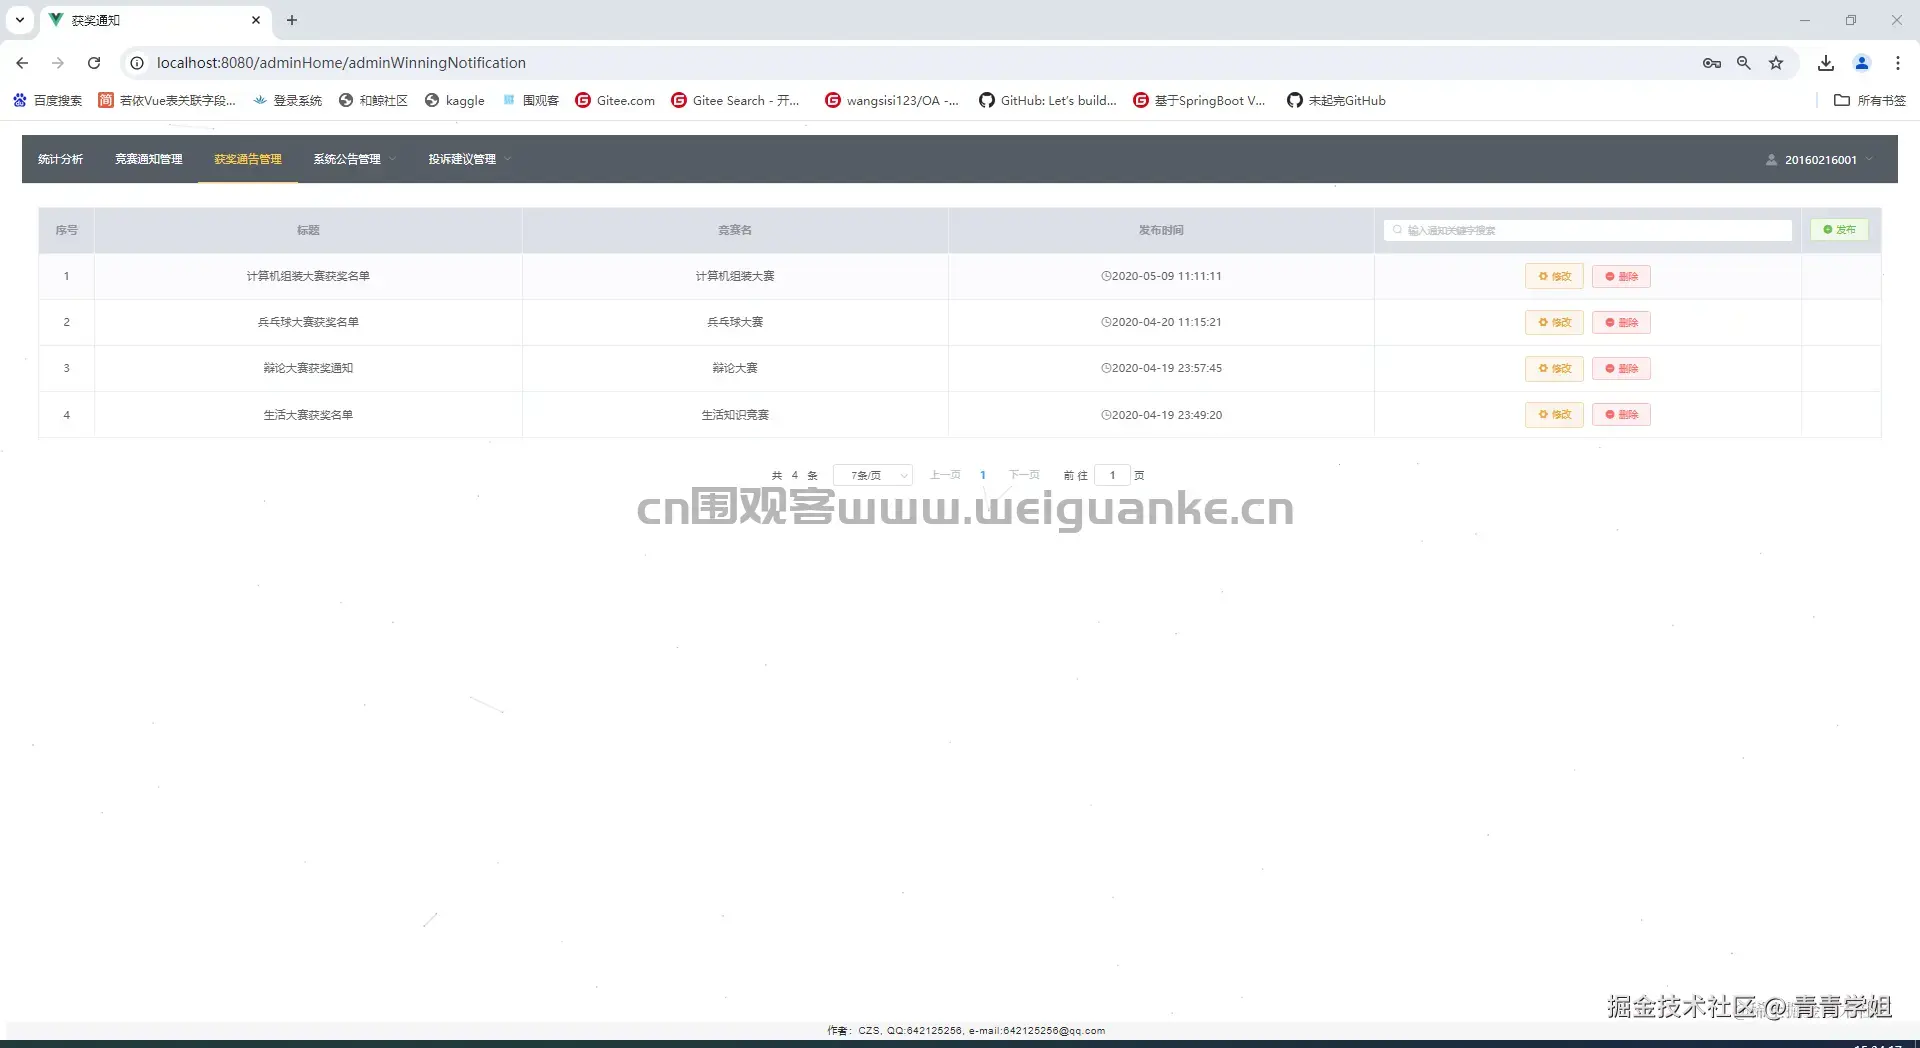Focus the notification keyword search field
This screenshot has width=1920, height=1048.
pyautogui.click(x=1588, y=230)
